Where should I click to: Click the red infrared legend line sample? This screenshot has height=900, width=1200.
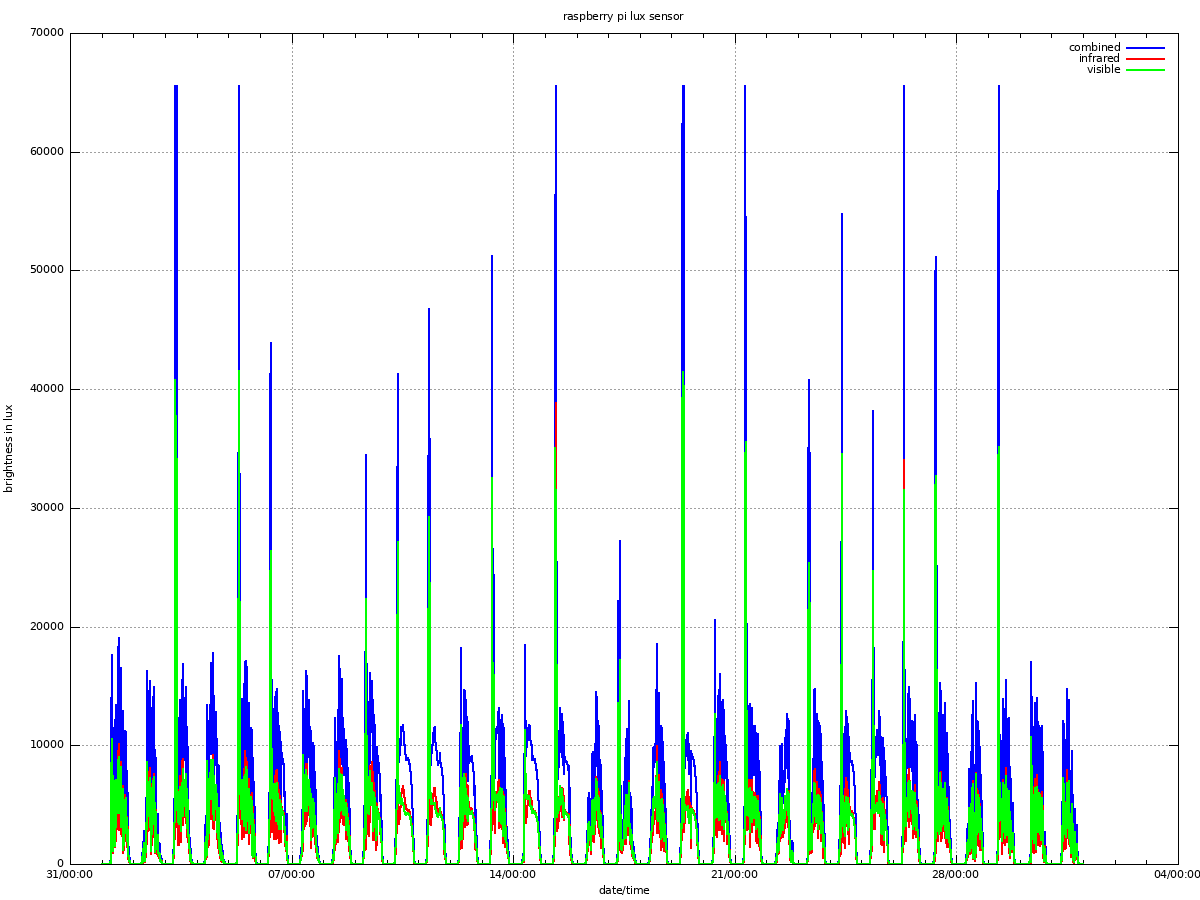pos(1146,58)
